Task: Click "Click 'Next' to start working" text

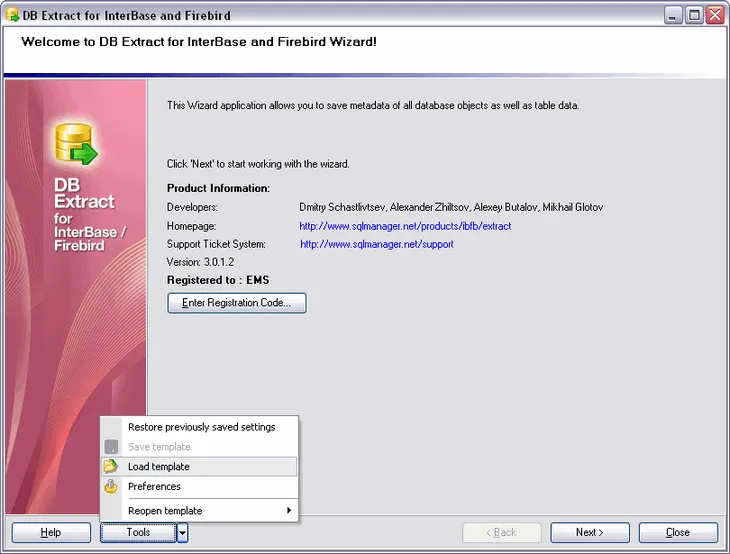Action: click(x=258, y=164)
